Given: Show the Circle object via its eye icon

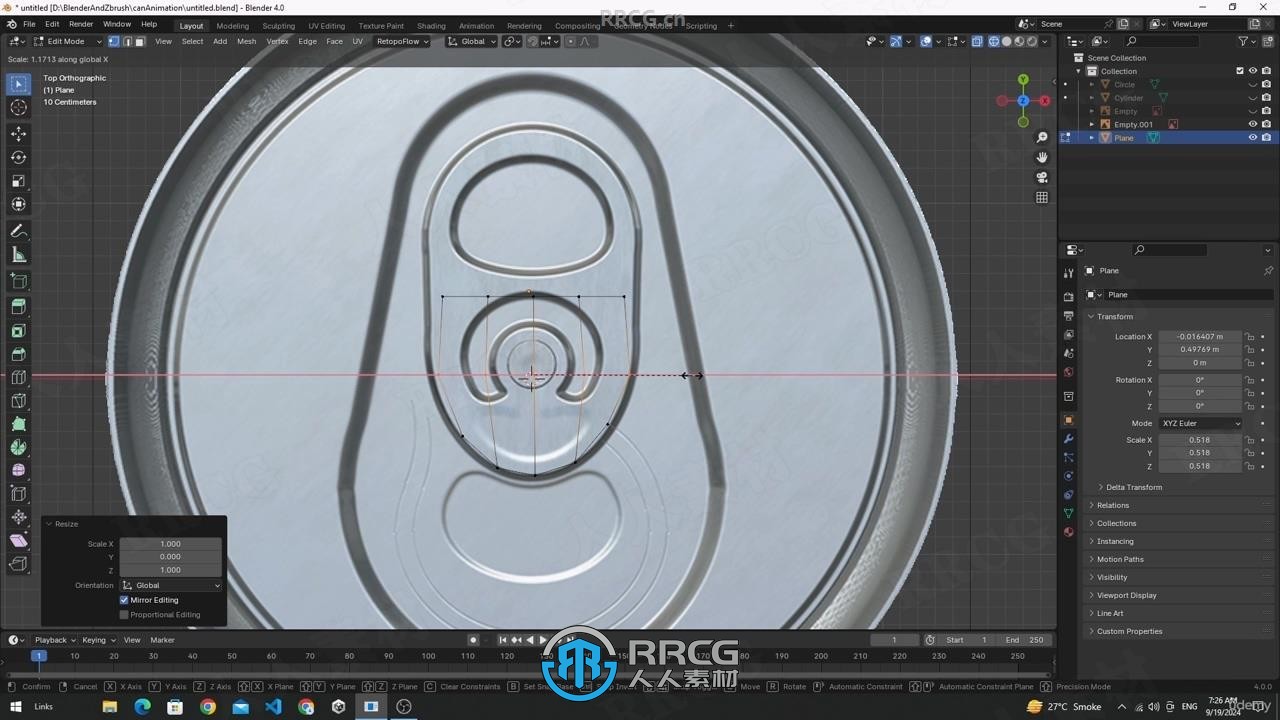Looking at the screenshot, I should pyautogui.click(x=1252, y=85).
